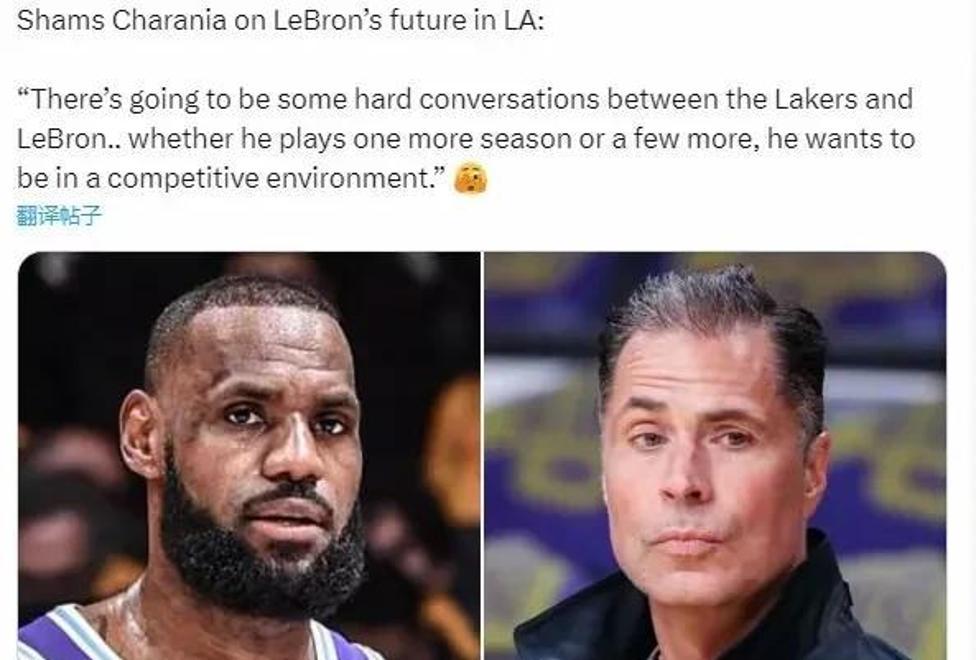976x660 pixels.
Task: Click the phrase "one more season"
Action: pos(462,139)
